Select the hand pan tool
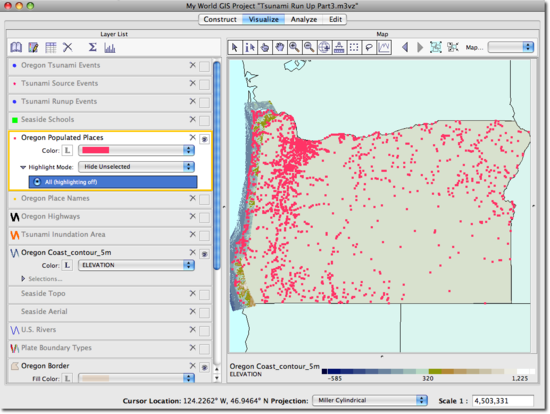Screen dimensions: 550x414 click(280, 47)
